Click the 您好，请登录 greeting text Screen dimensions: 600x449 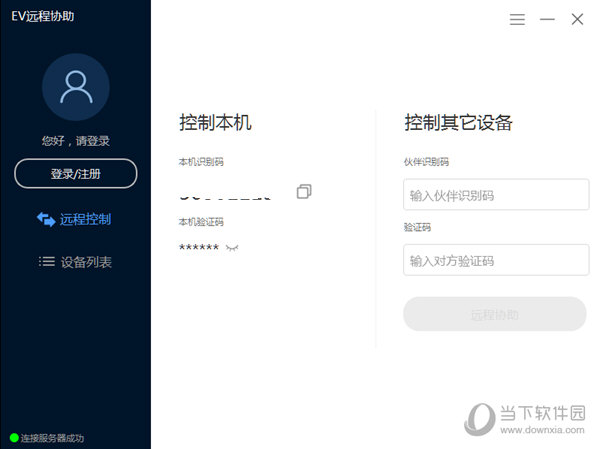tap(76, 141)
